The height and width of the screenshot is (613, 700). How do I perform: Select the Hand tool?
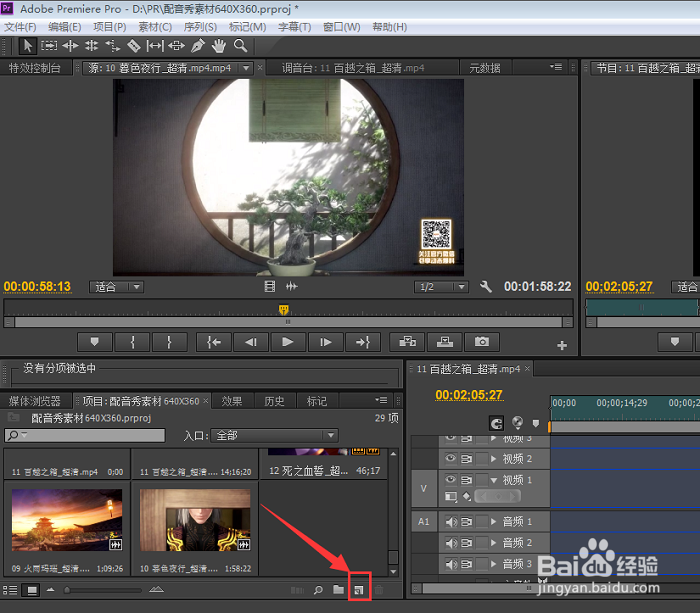[219, 46]
